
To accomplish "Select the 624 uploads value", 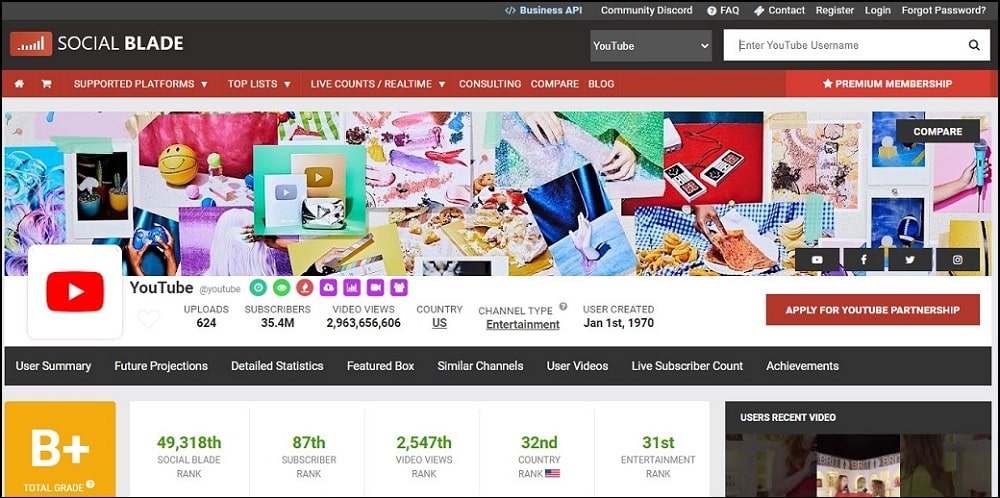I will coord(206,323).
